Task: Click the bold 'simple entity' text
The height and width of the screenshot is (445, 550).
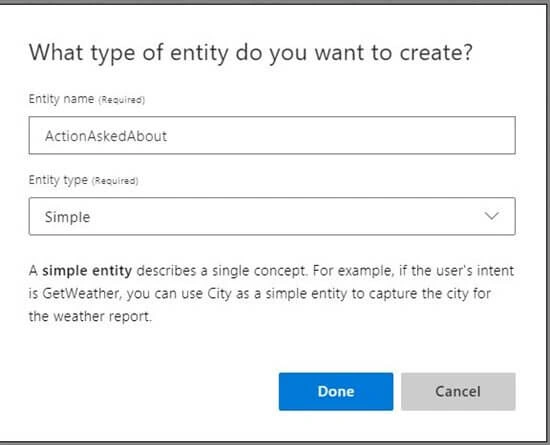Action: coord(87,271)
